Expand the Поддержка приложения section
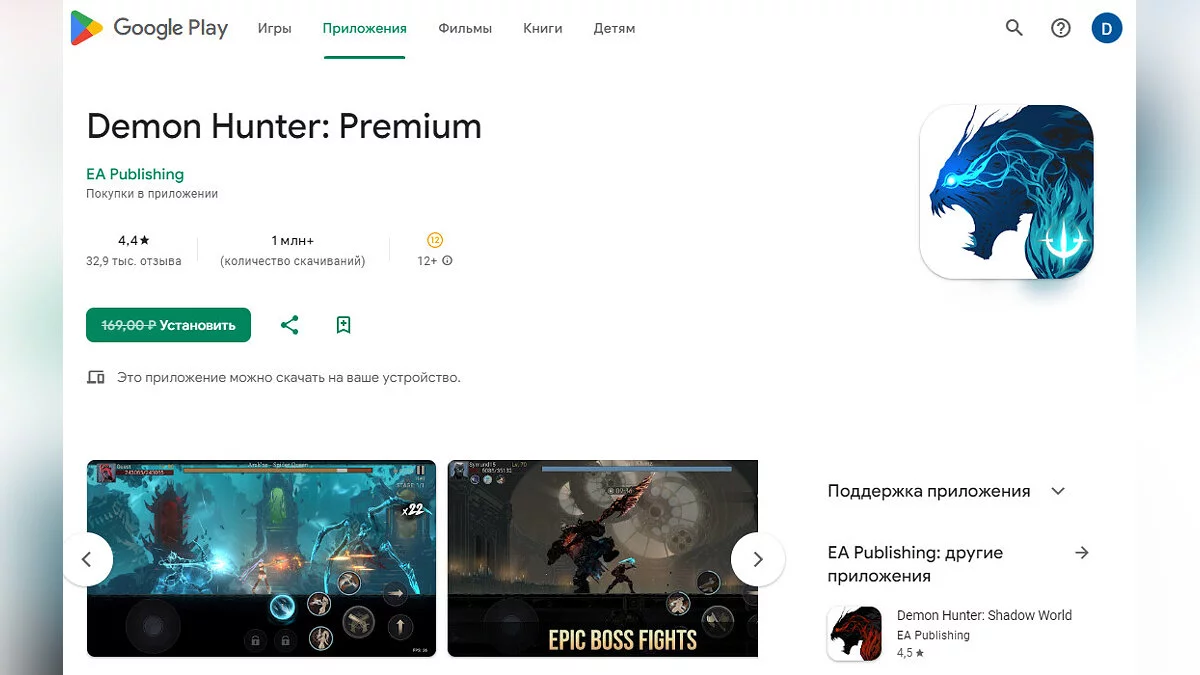The image size is (1200, 675). coord(1058,491)
